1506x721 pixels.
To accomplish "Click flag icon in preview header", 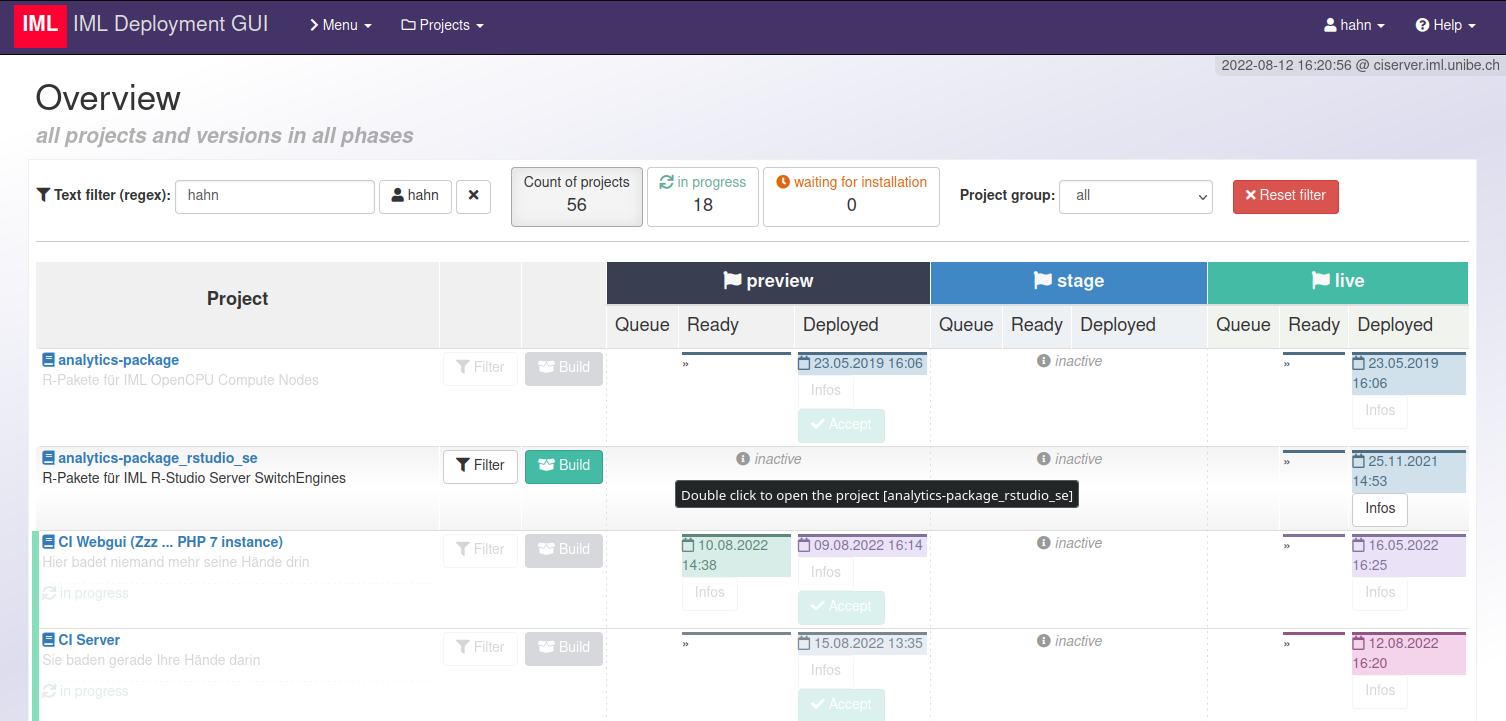I will pos(732,281).
